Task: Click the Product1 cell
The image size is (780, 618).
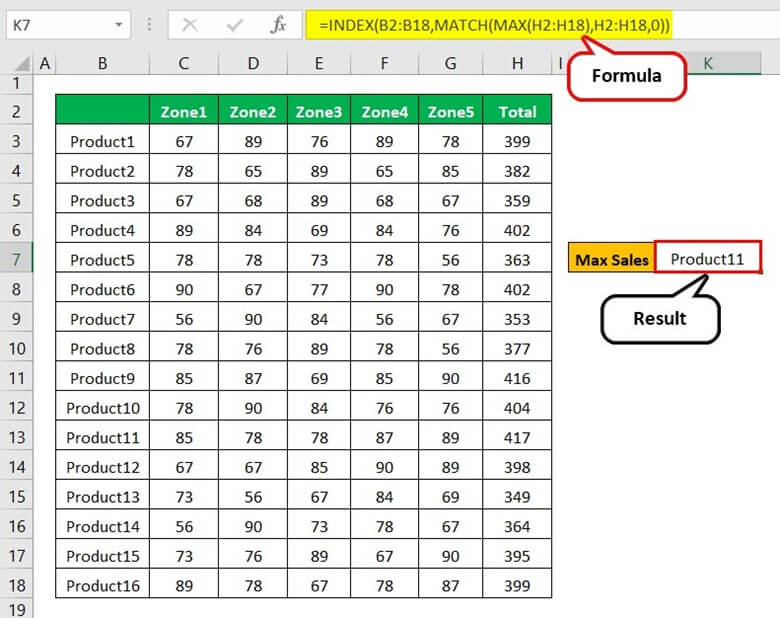Action: pyautogui.click(x=102, y=141)
